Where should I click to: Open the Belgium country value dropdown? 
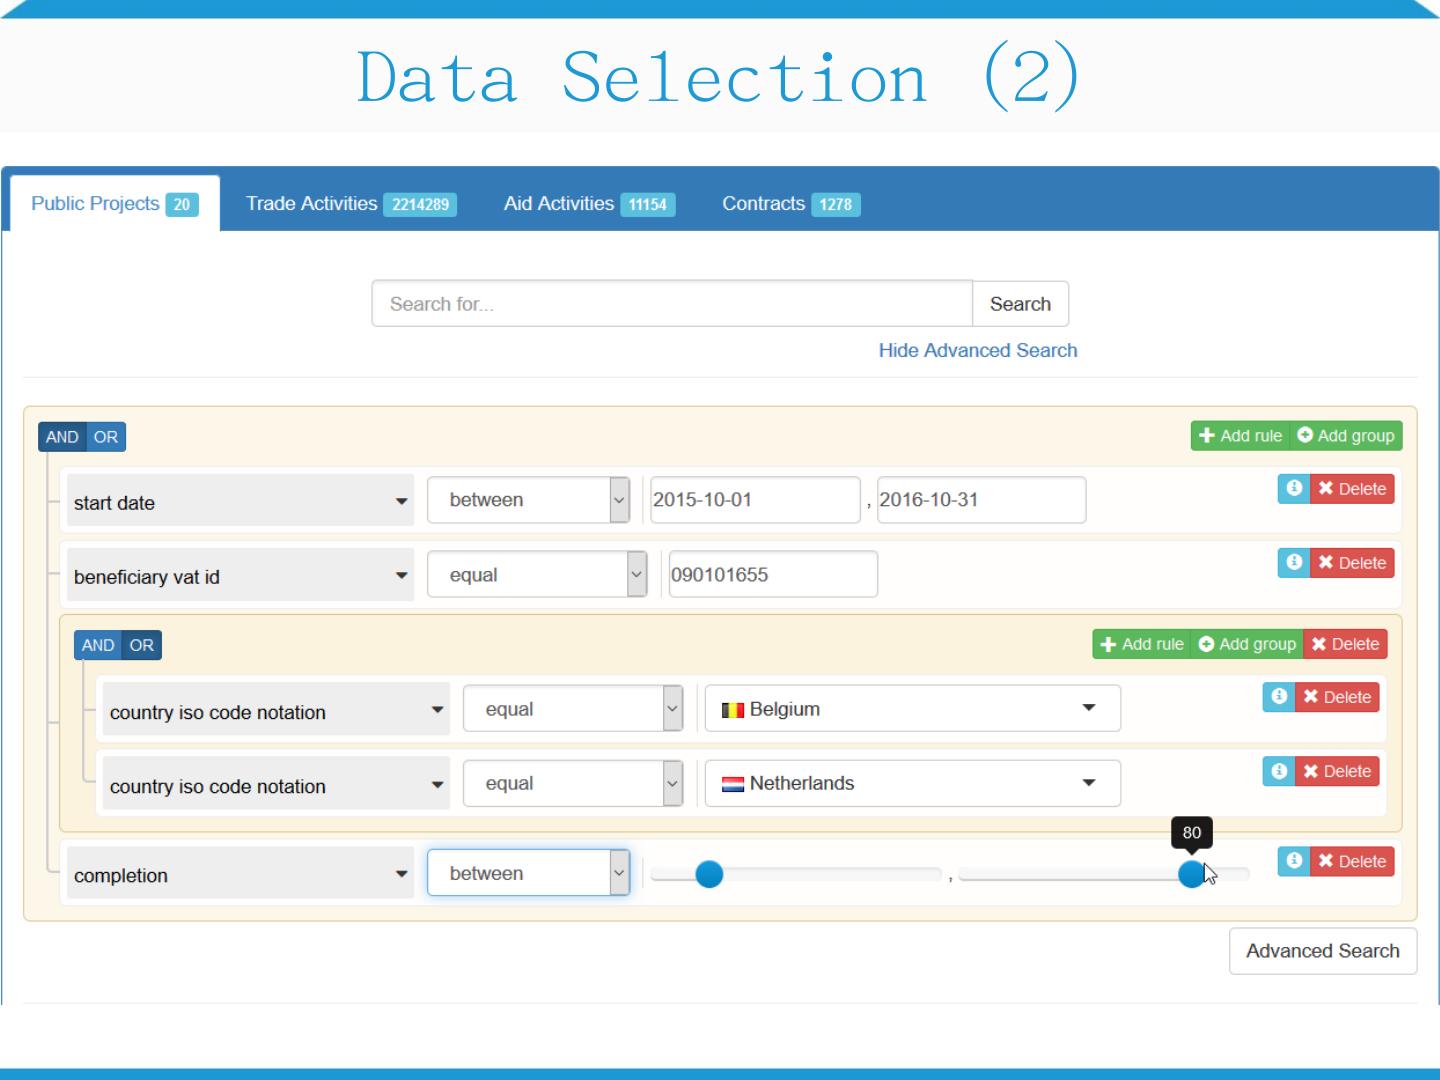(912, 709)
